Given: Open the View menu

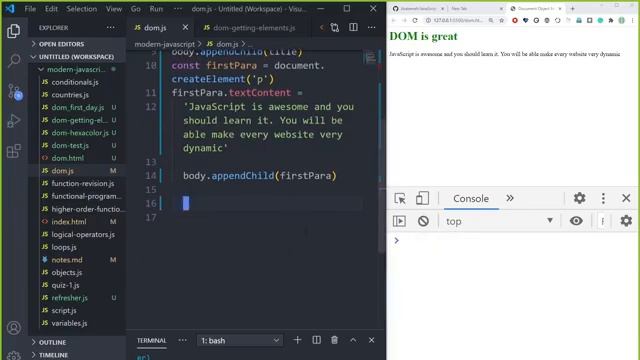Looking at the screenshot, I should click(114, 9).
